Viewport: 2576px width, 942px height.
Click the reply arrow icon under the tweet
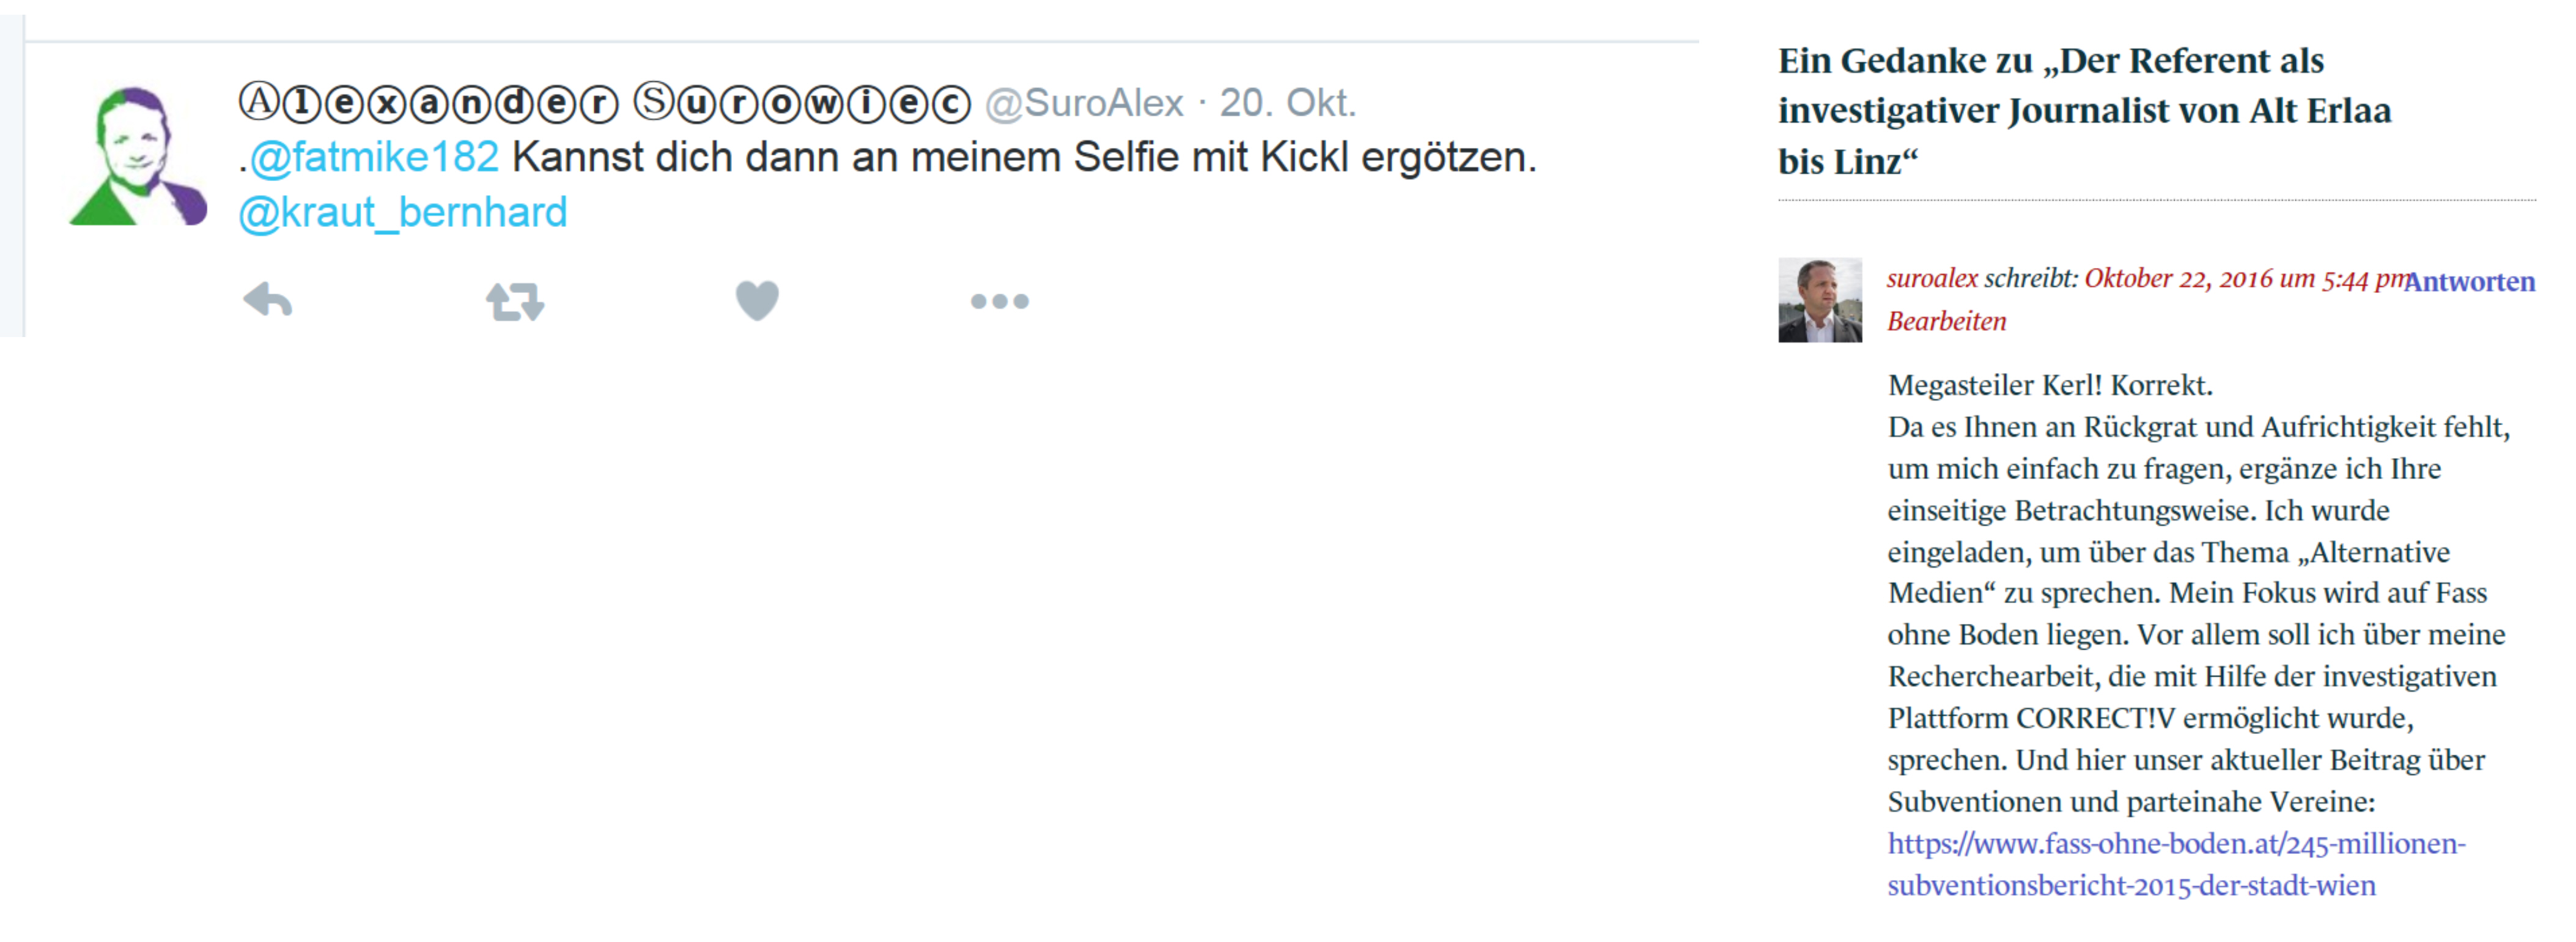point(268,300)
